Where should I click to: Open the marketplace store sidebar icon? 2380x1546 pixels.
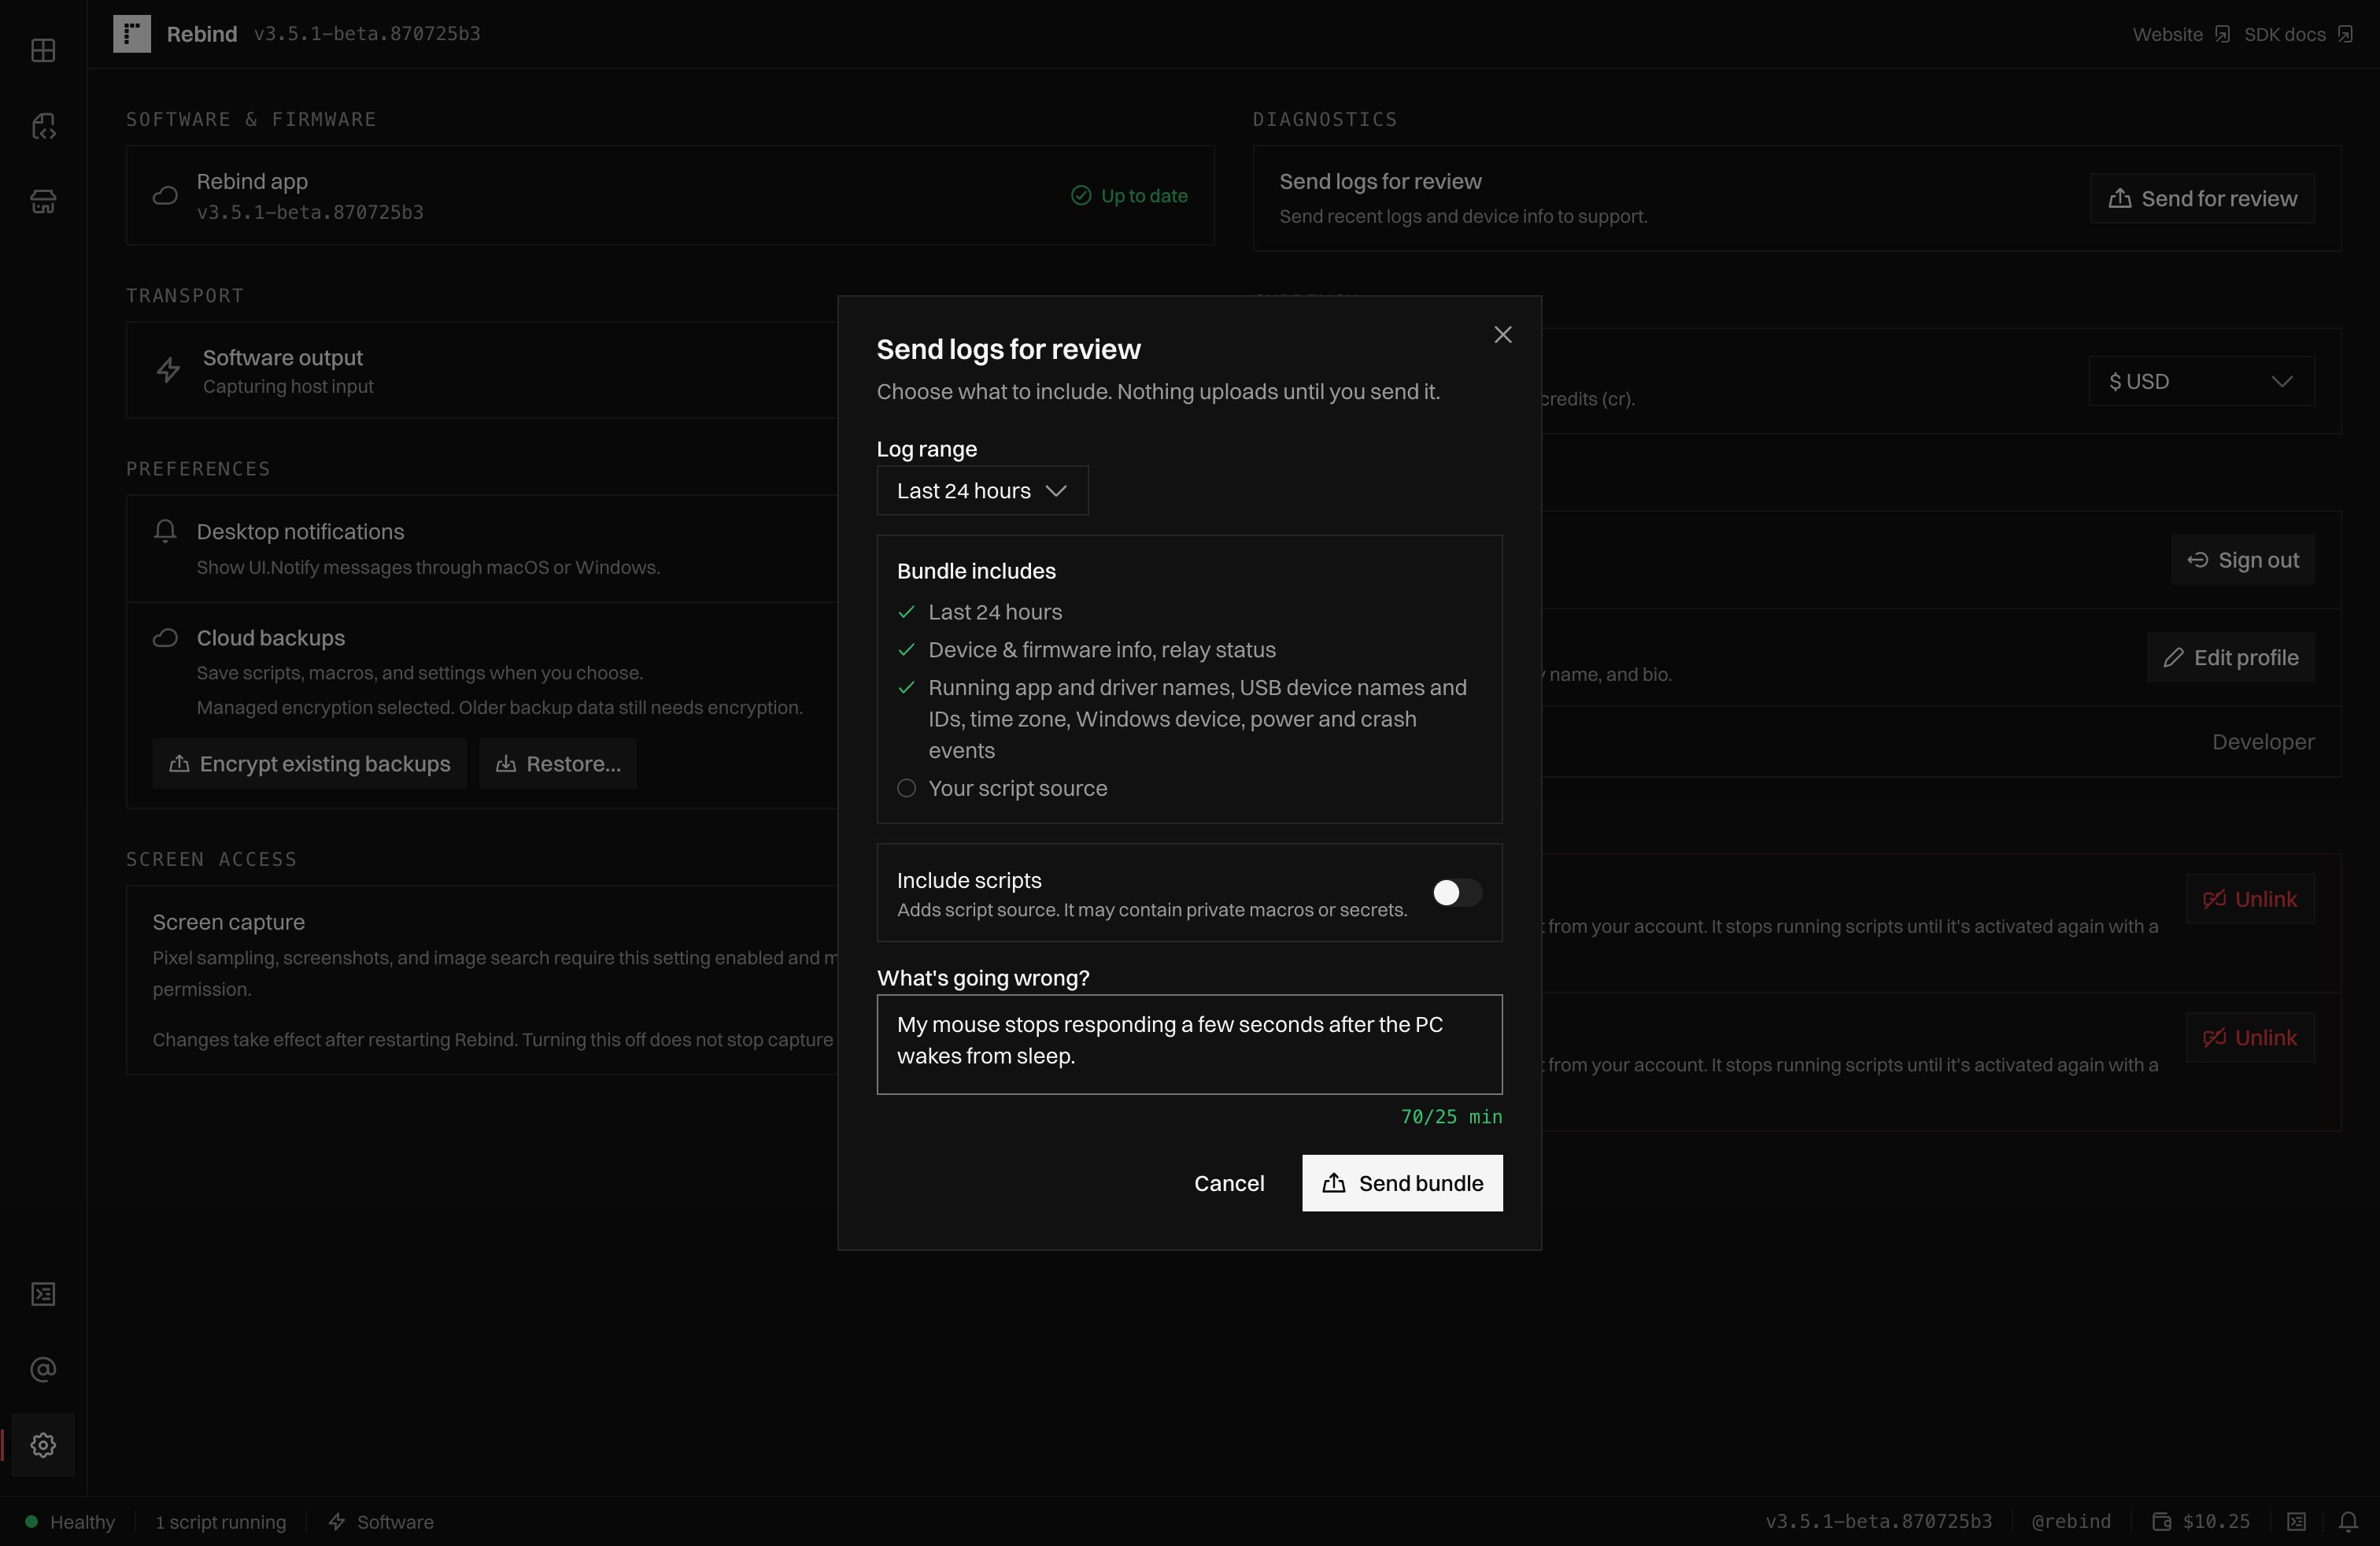tap(43, 202)
